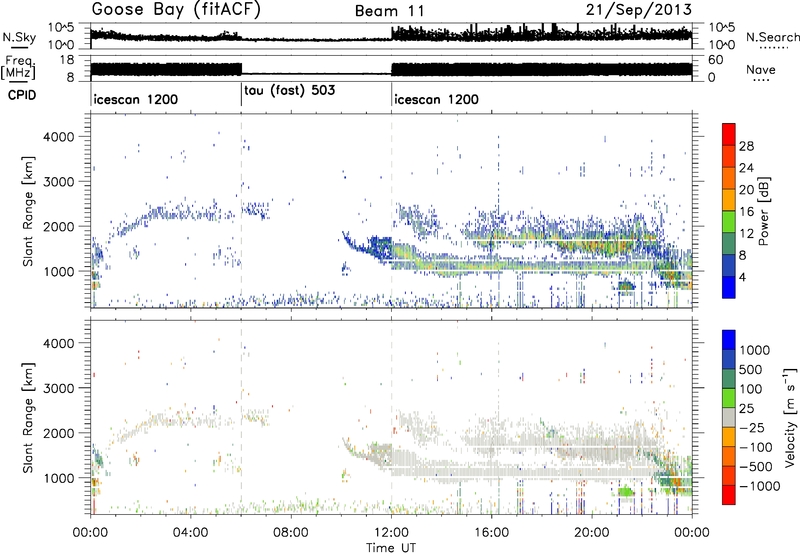The image size is (800, 554).
Task: Click the '-25' tick on Velocity colorbar
Action: (752, 427)
